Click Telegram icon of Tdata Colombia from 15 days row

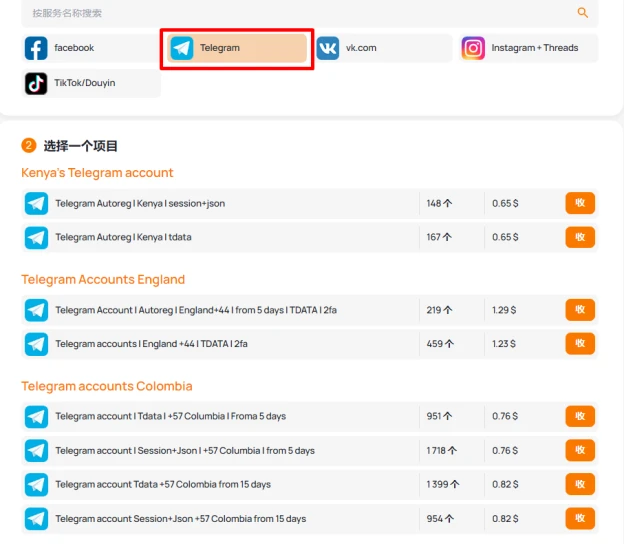(36, 485)
